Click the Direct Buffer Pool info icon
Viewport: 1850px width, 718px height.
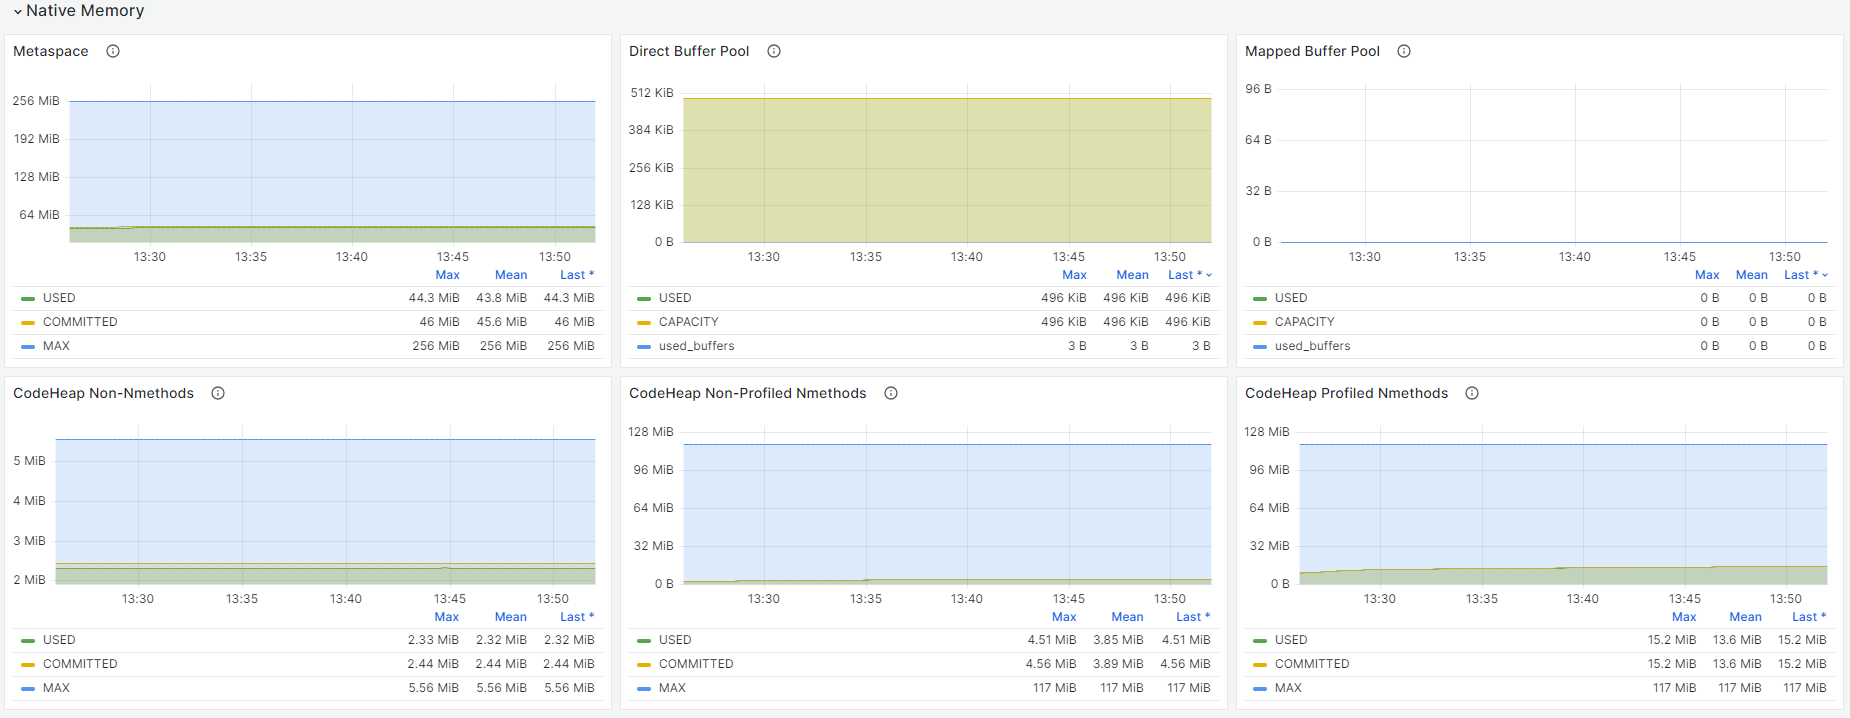pos(774,51)
